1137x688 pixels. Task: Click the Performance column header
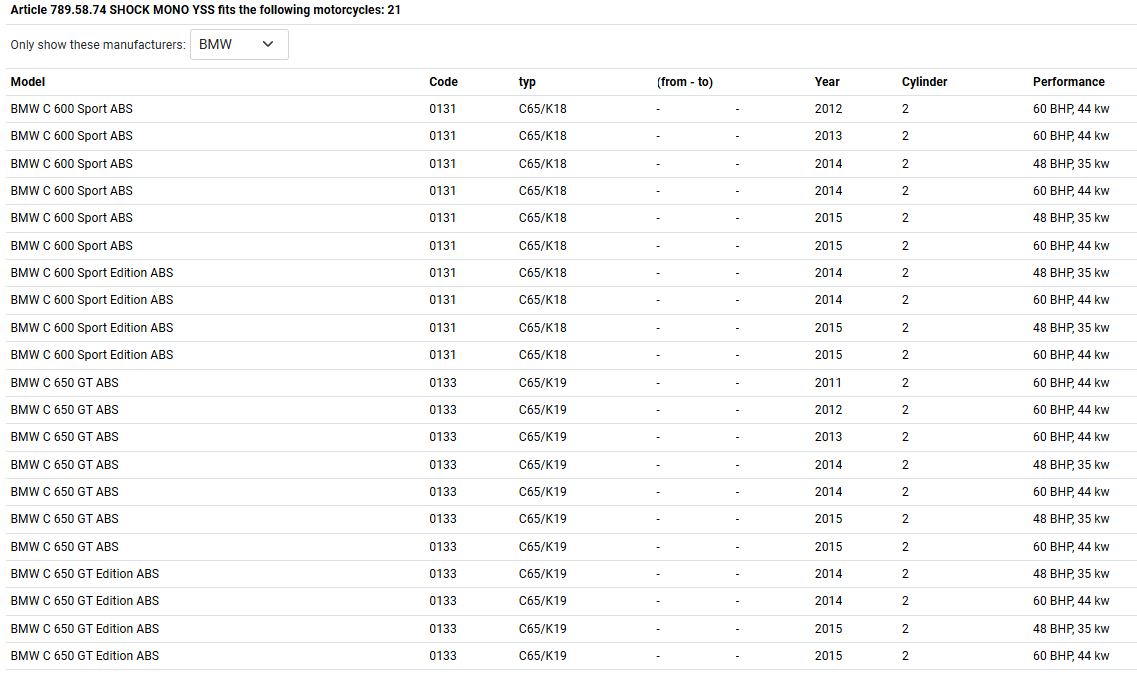[1068, 82]
